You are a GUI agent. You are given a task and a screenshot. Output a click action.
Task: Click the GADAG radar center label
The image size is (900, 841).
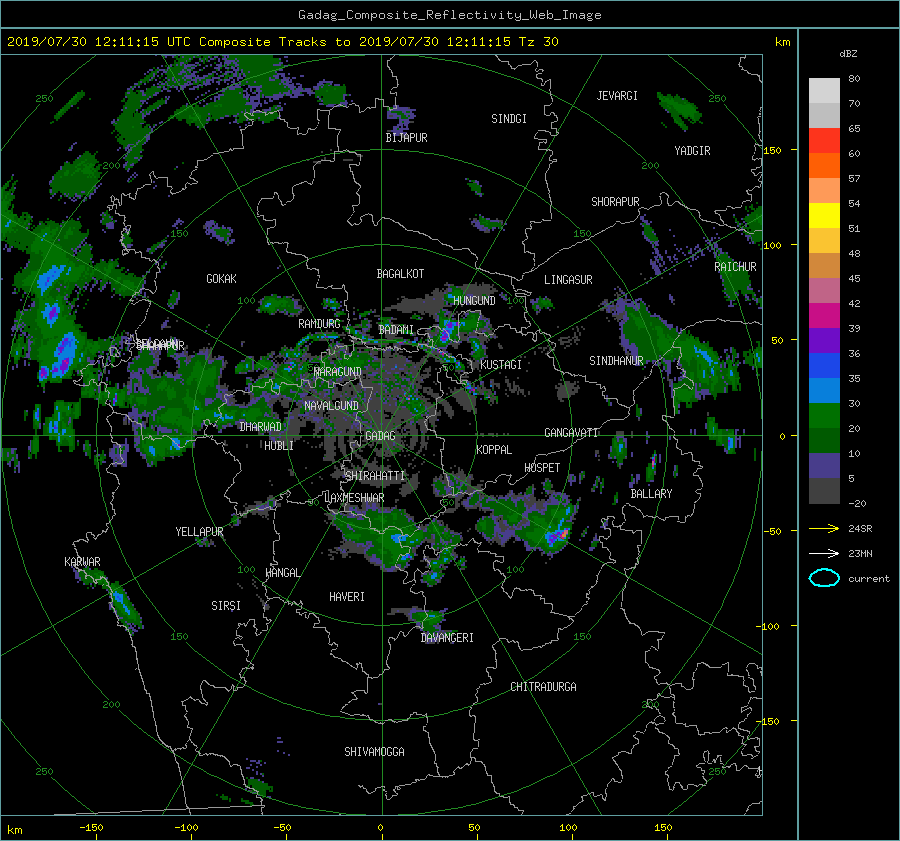click(381, 436)
